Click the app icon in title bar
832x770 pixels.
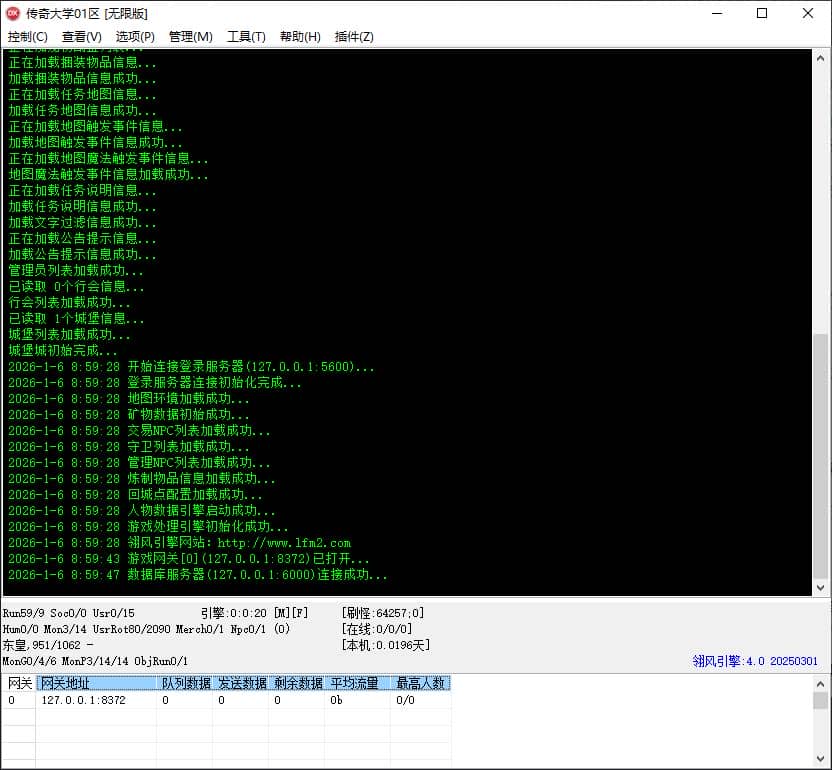13,13
